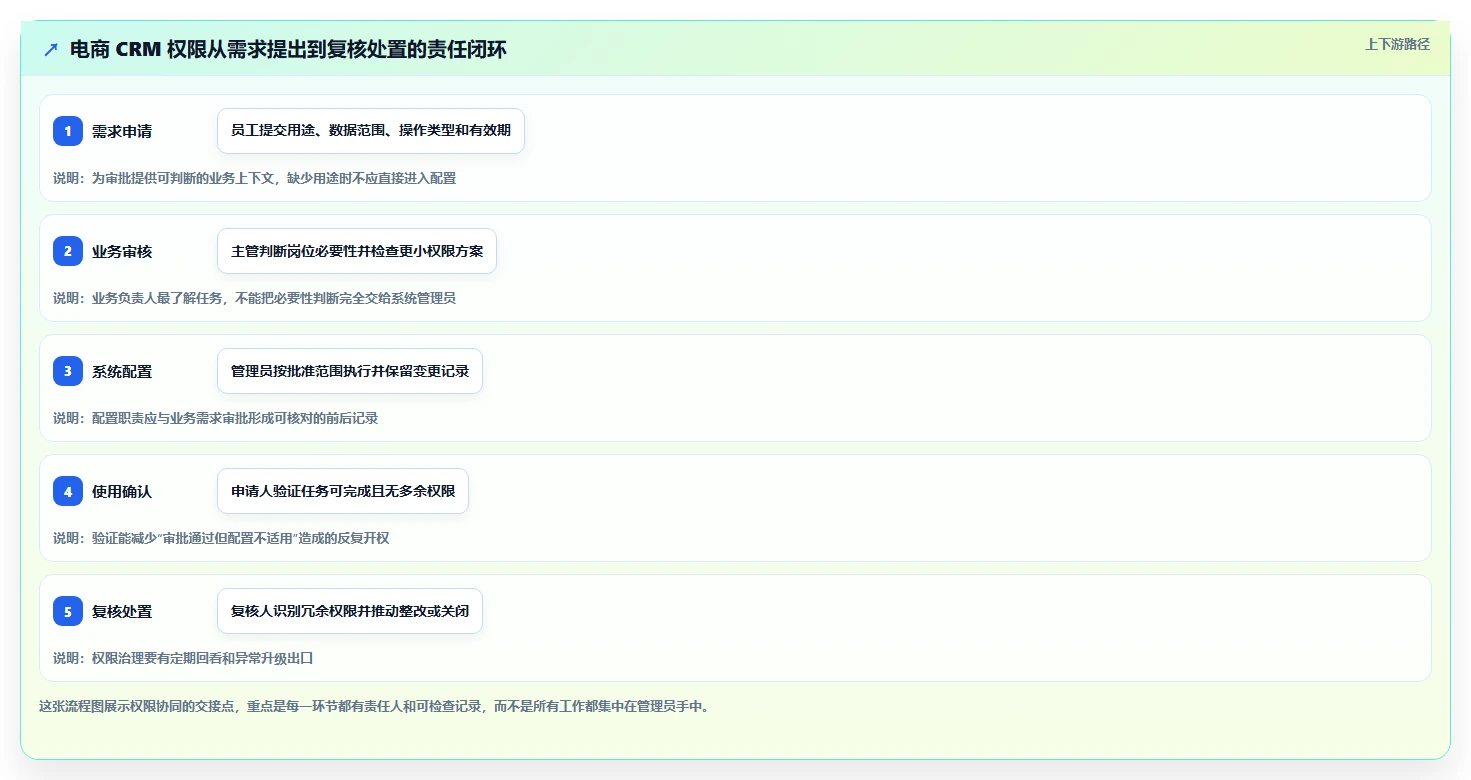This screenshot has height=780, width=1471.
Task: Select step number 1 badge
Action: [x=68, y=131]
